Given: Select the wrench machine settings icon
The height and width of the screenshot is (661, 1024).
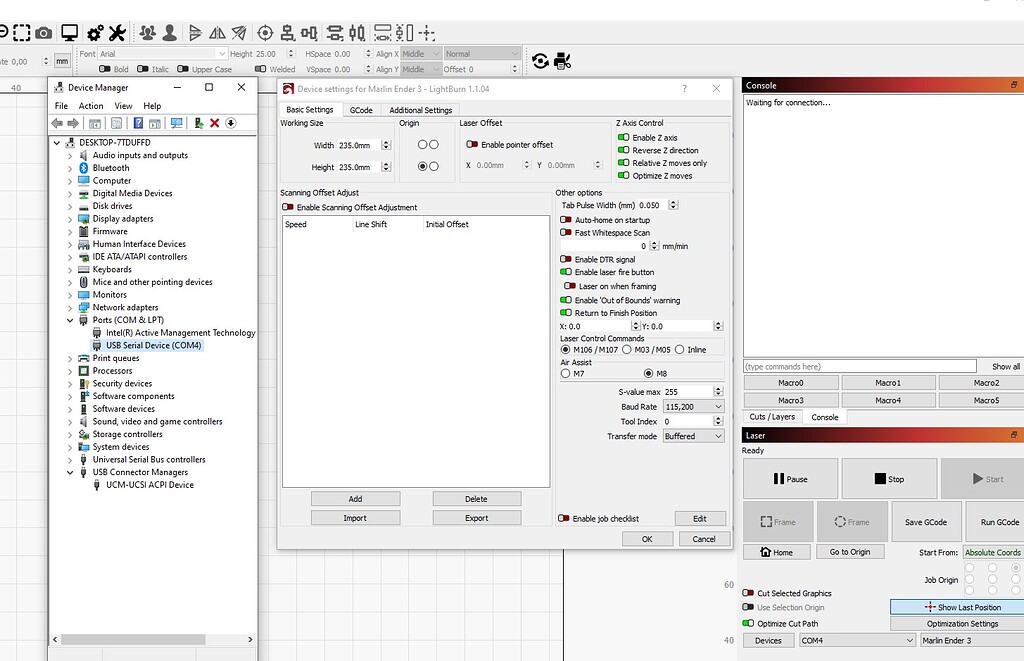Looking at the screenshot, I should (118, 31).
